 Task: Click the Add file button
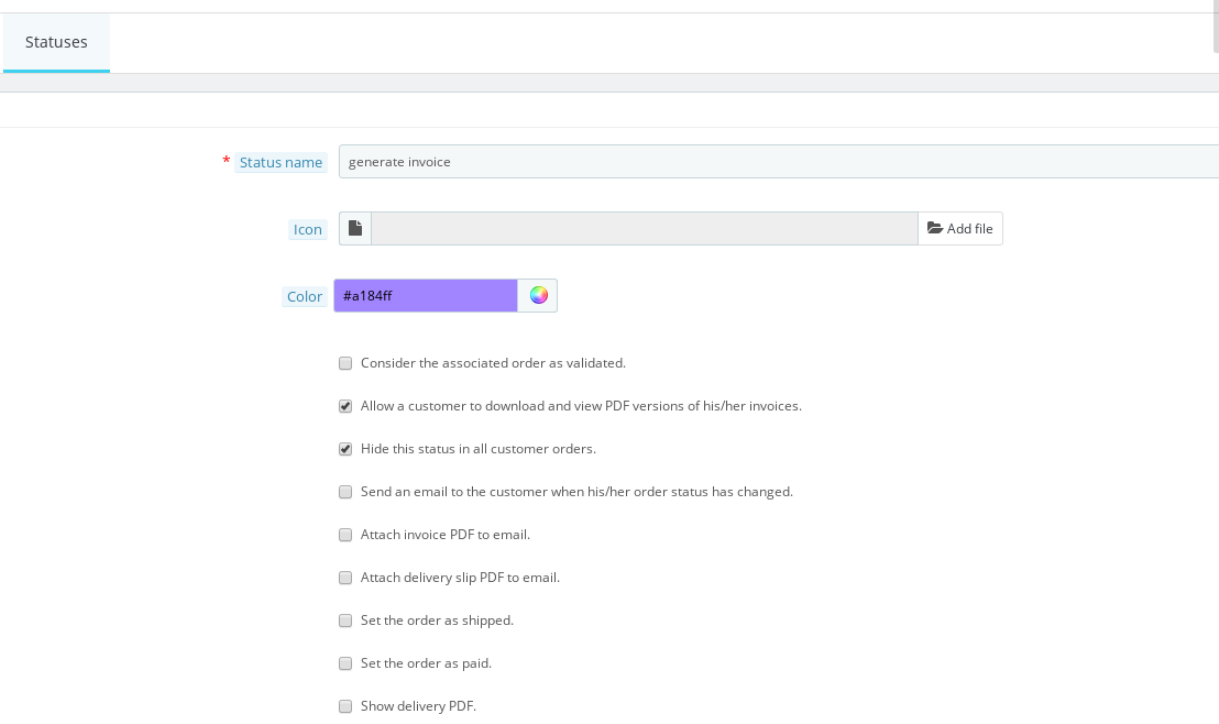click(960, 228)
